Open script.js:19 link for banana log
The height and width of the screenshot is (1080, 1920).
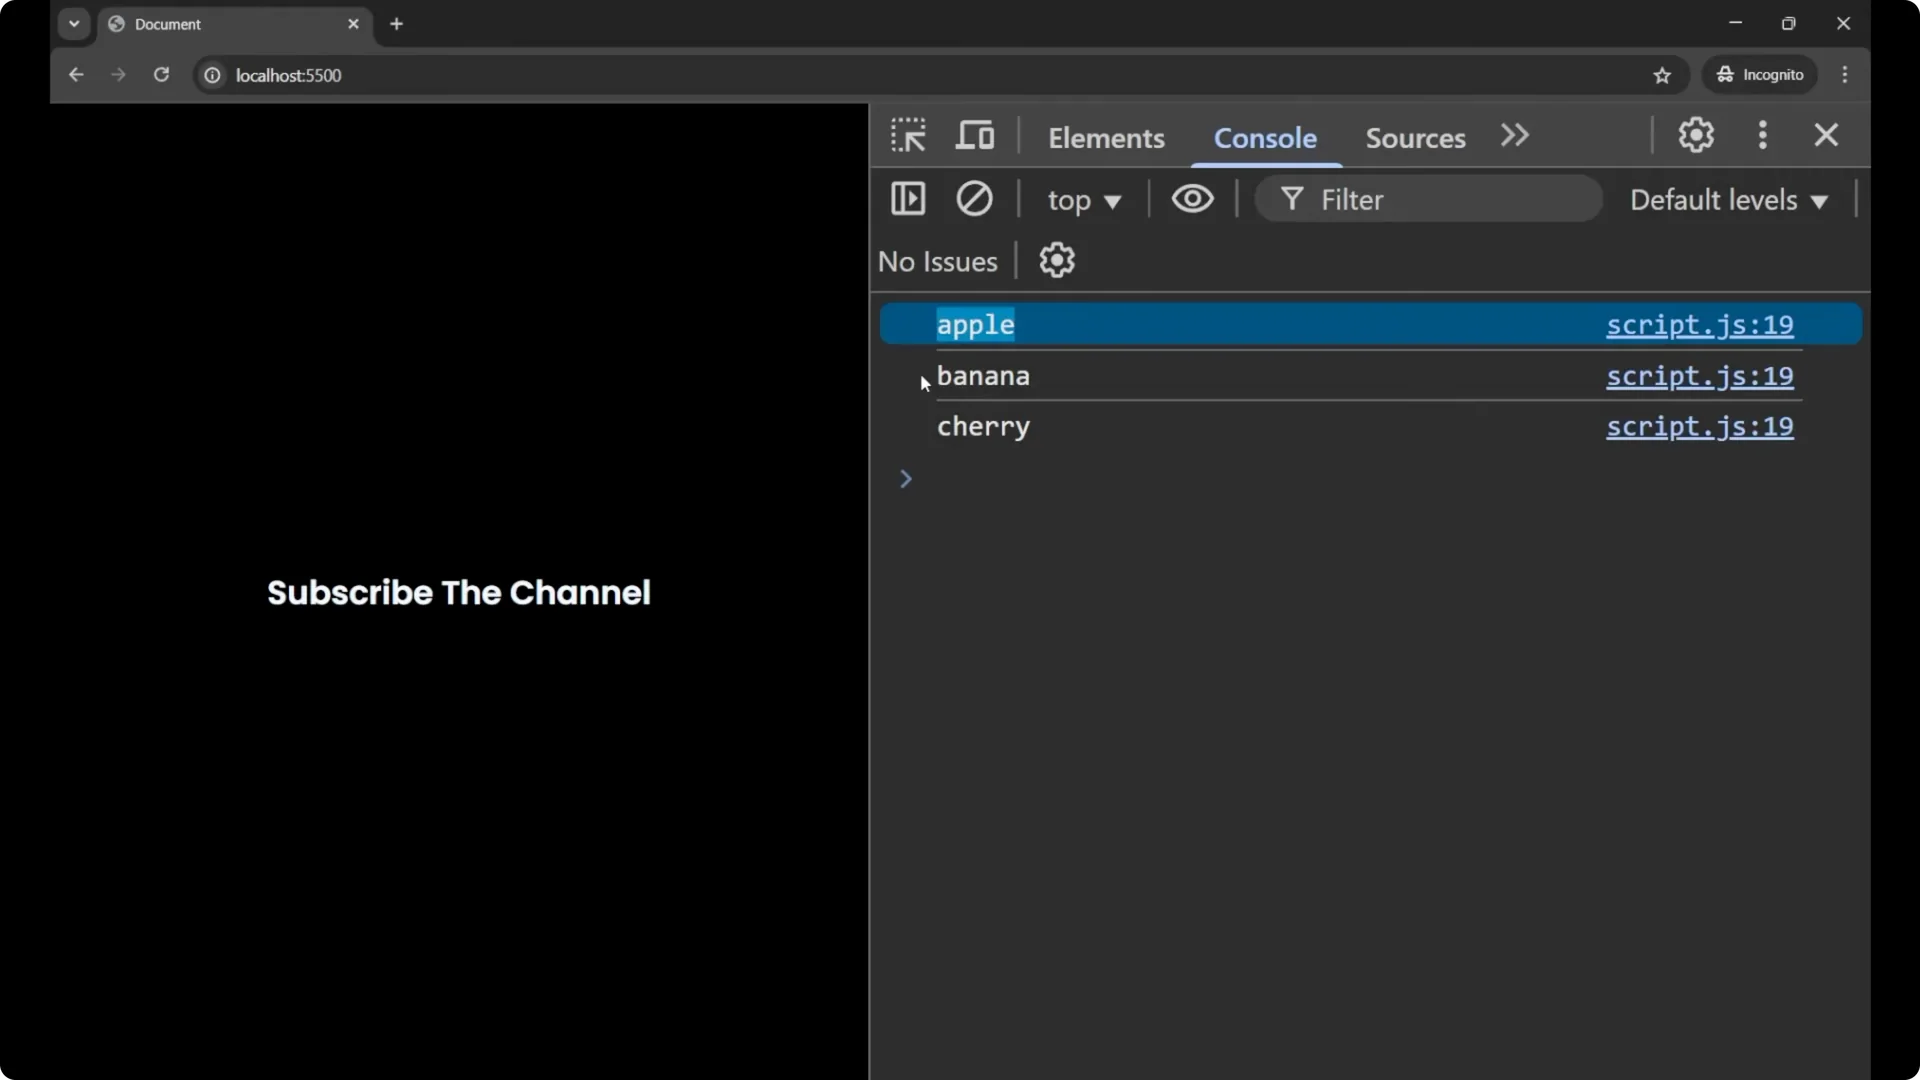click(1699, 376)
